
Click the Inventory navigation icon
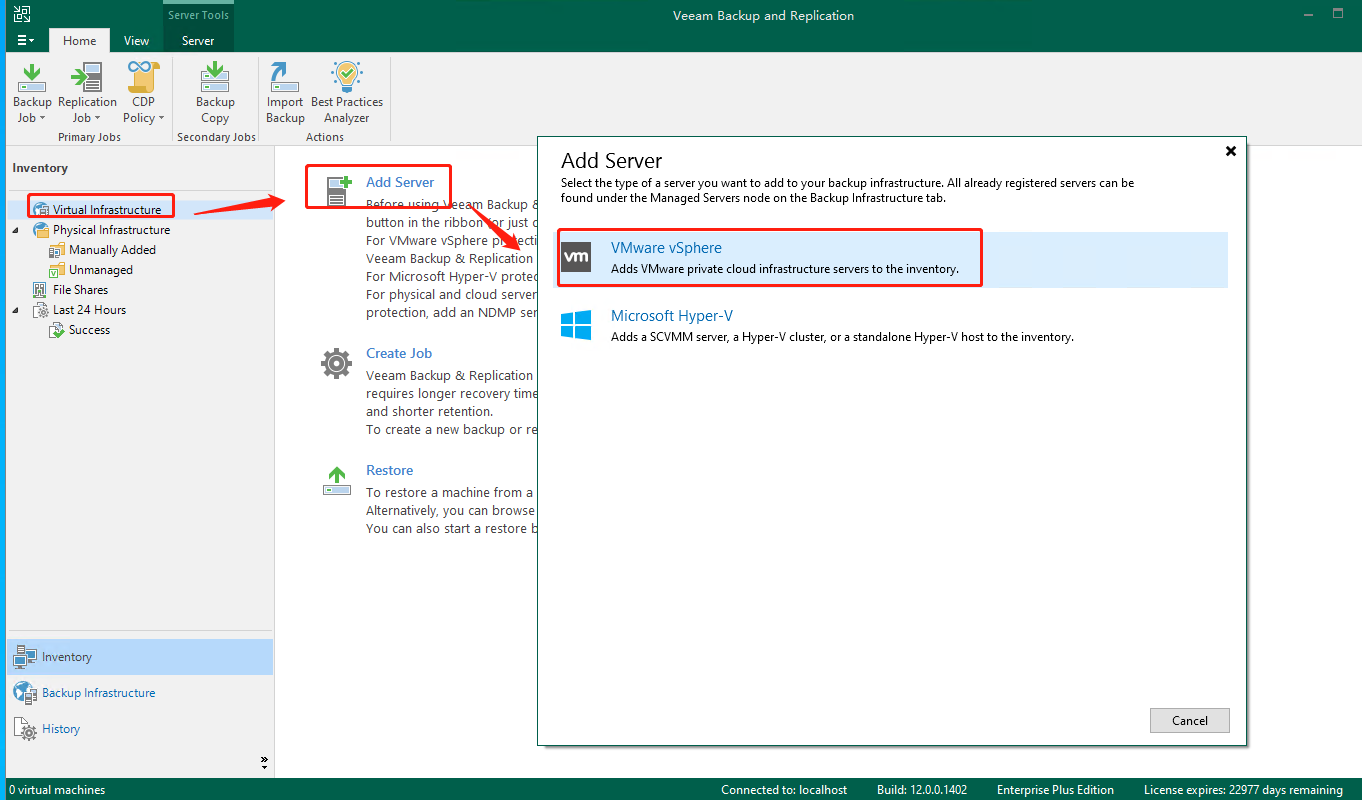tap(25, 657)
